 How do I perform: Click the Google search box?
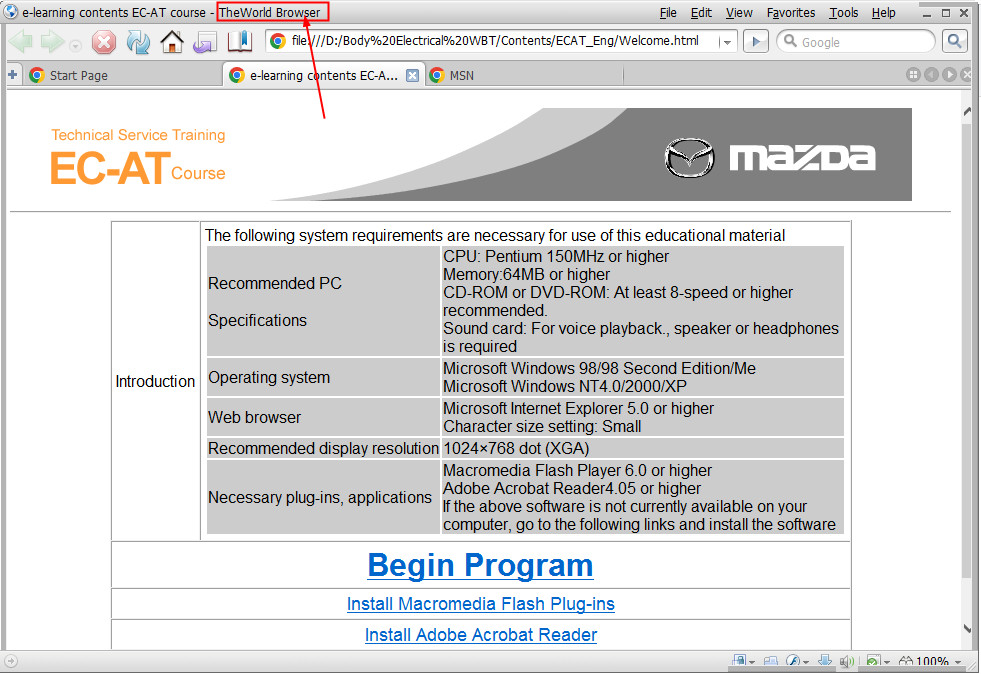pos(856,42)
